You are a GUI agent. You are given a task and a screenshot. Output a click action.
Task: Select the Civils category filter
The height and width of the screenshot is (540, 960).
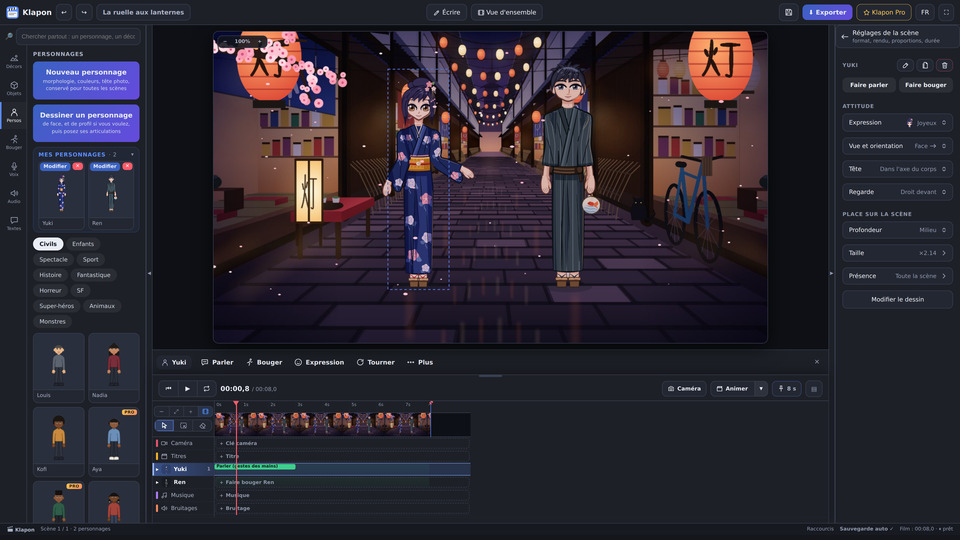[x=48, y=244]
